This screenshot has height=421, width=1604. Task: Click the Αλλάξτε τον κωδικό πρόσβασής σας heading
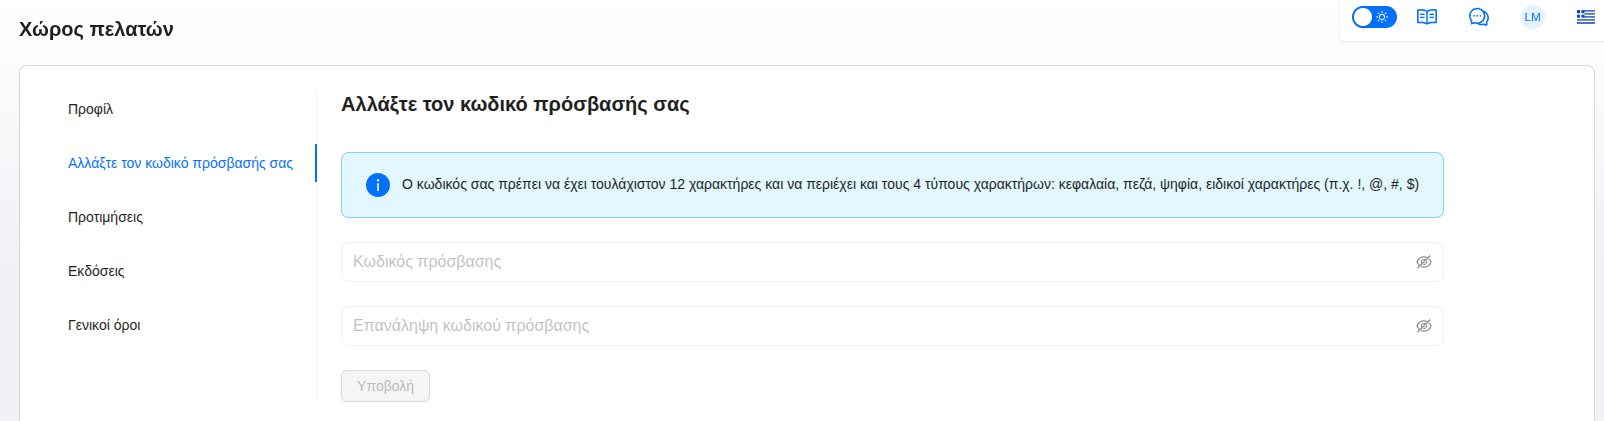pyautogui.click(x=515, y=104)
